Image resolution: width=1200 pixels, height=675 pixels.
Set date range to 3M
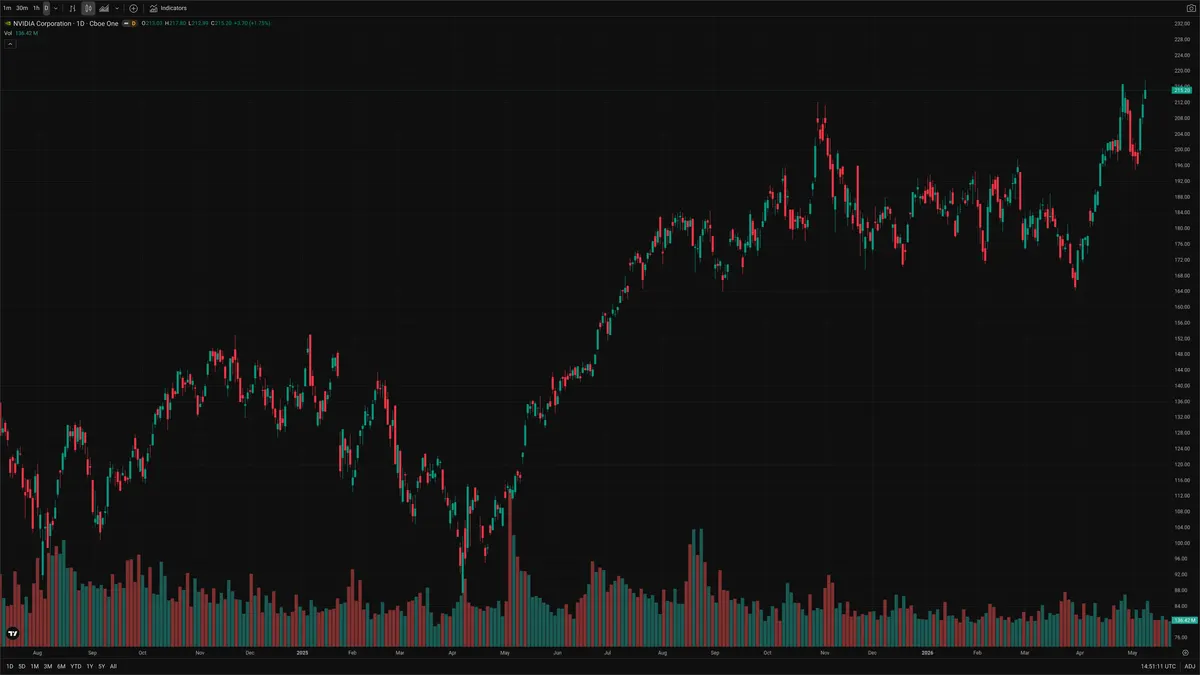click(48, 666)
